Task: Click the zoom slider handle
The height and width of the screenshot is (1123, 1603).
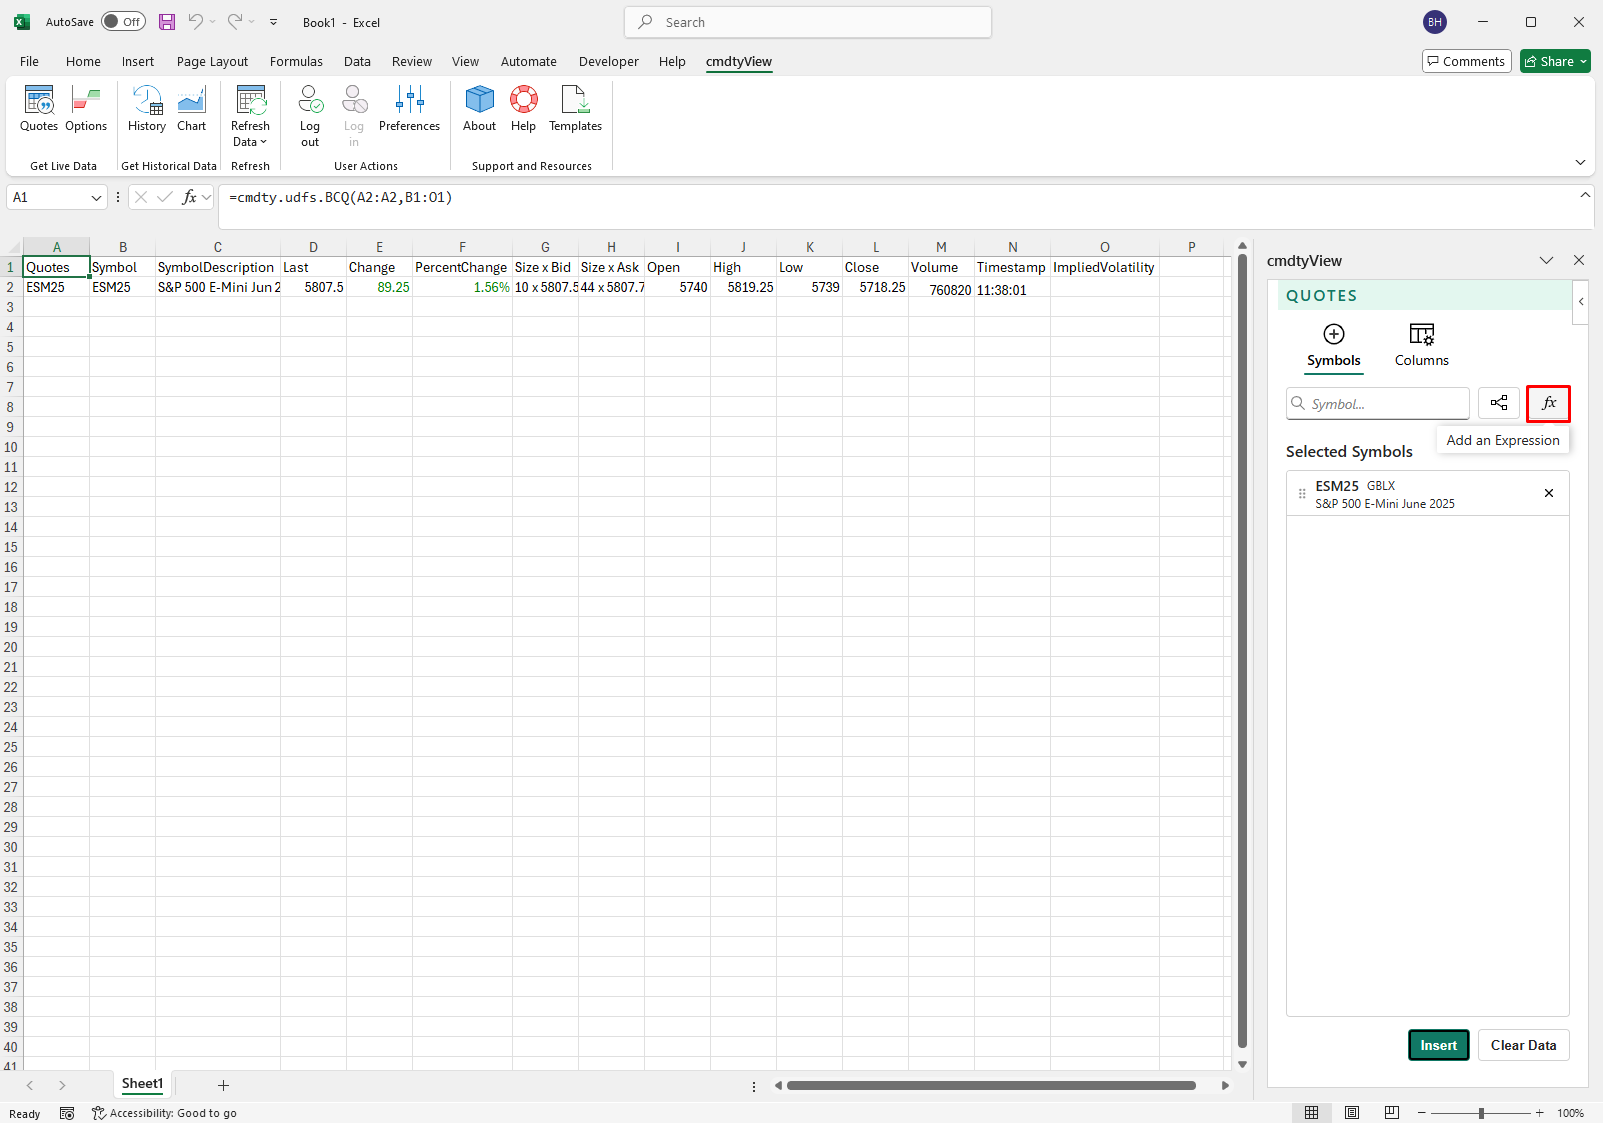Action: tap(1481, 1113)
